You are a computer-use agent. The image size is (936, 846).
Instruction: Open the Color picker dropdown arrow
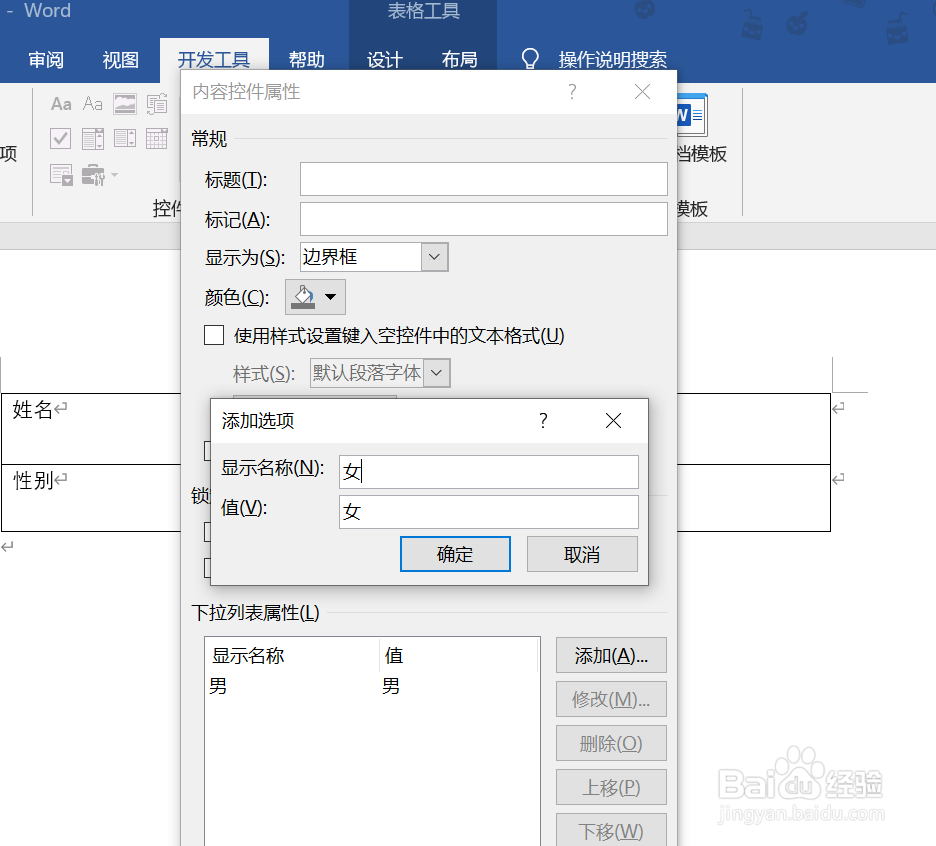[330, 296]
